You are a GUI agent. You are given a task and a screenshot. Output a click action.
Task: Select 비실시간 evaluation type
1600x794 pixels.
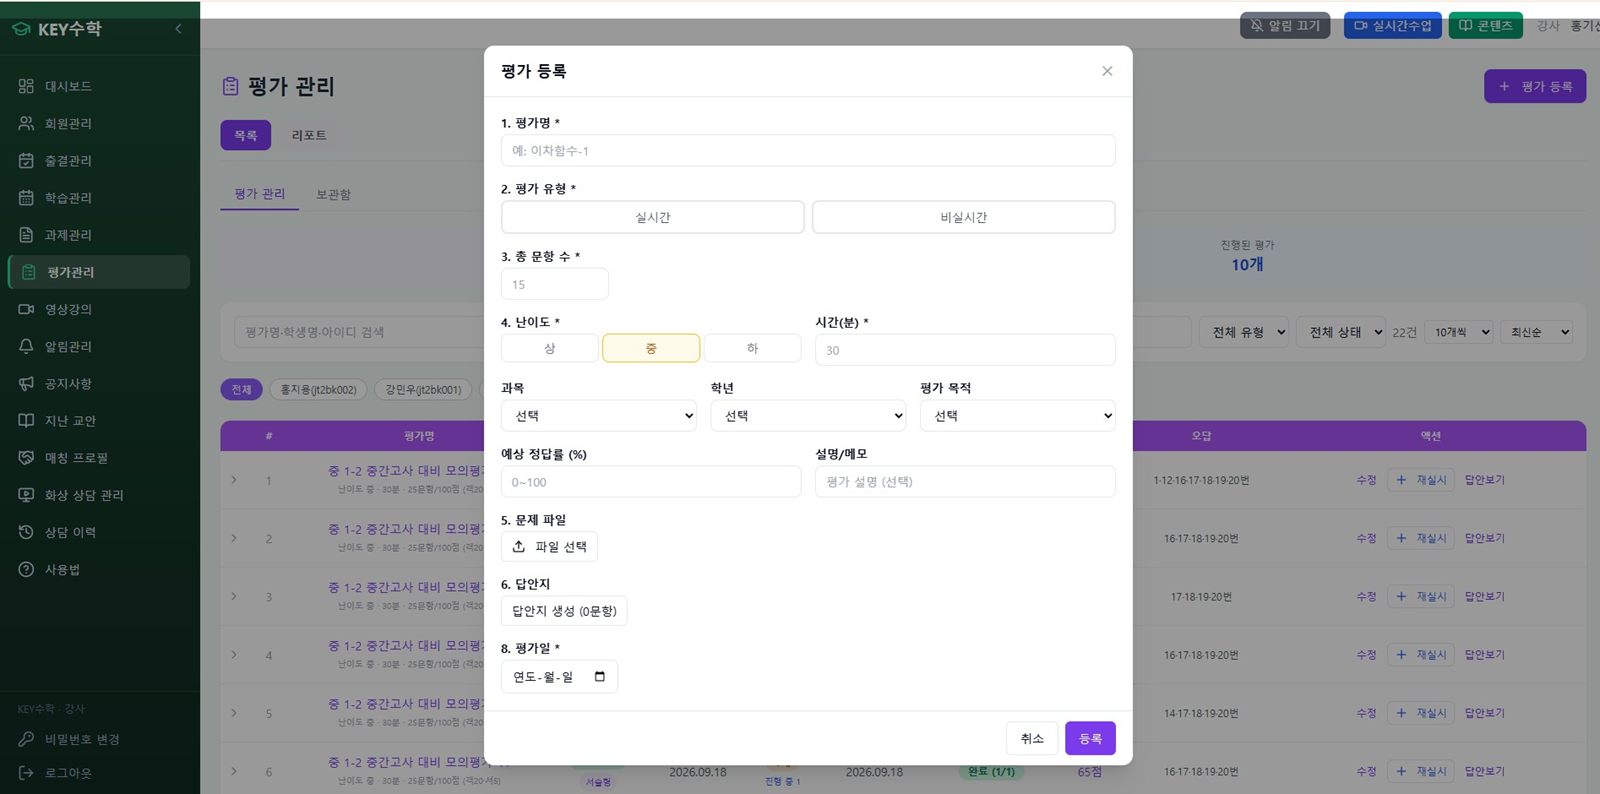pyautogui.click(x=964, y=217)
